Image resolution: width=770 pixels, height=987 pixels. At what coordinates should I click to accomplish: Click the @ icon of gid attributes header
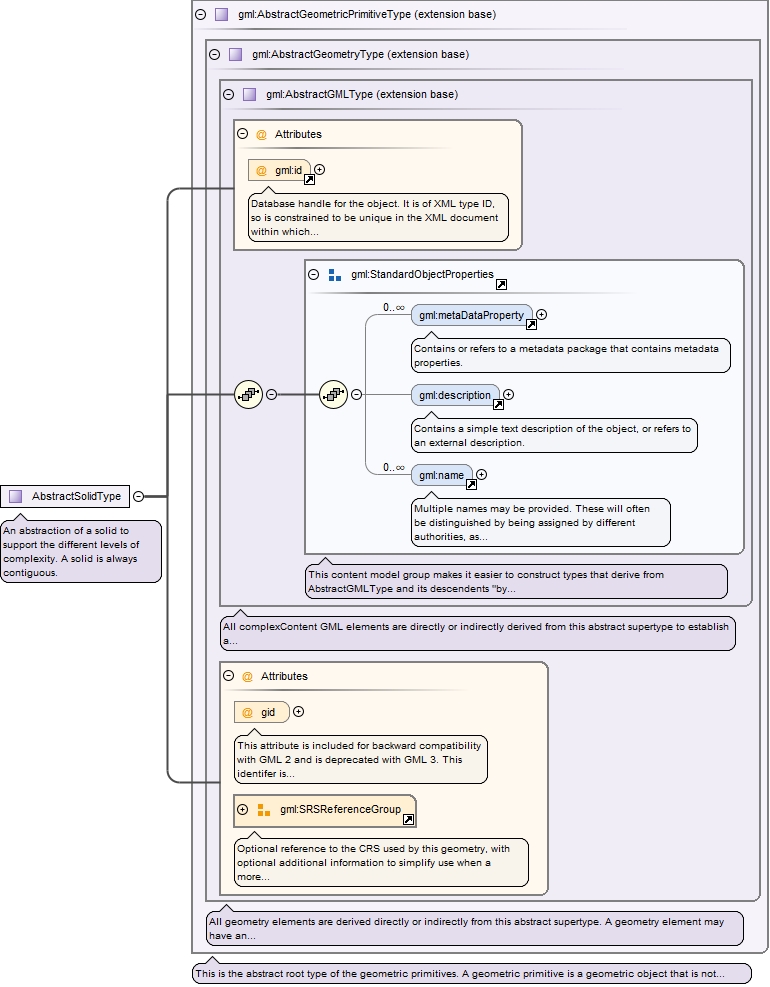(x=247, y=677)
